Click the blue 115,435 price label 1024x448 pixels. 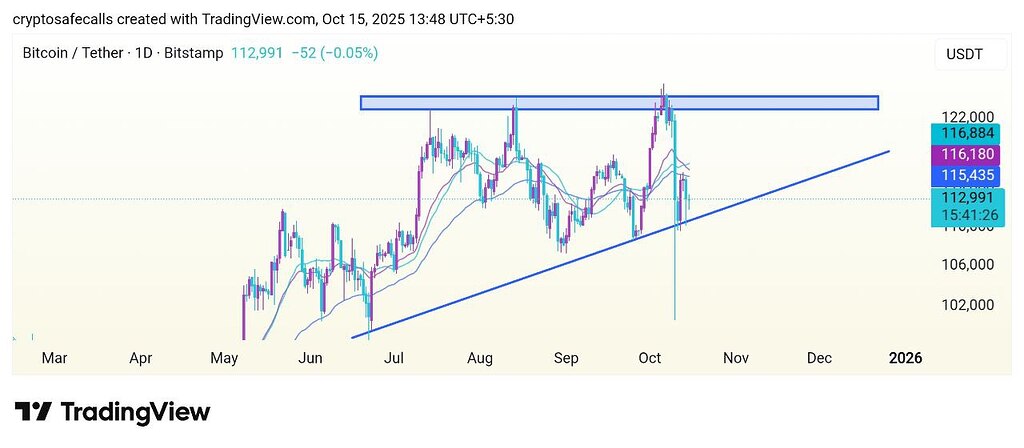(964, 174)
